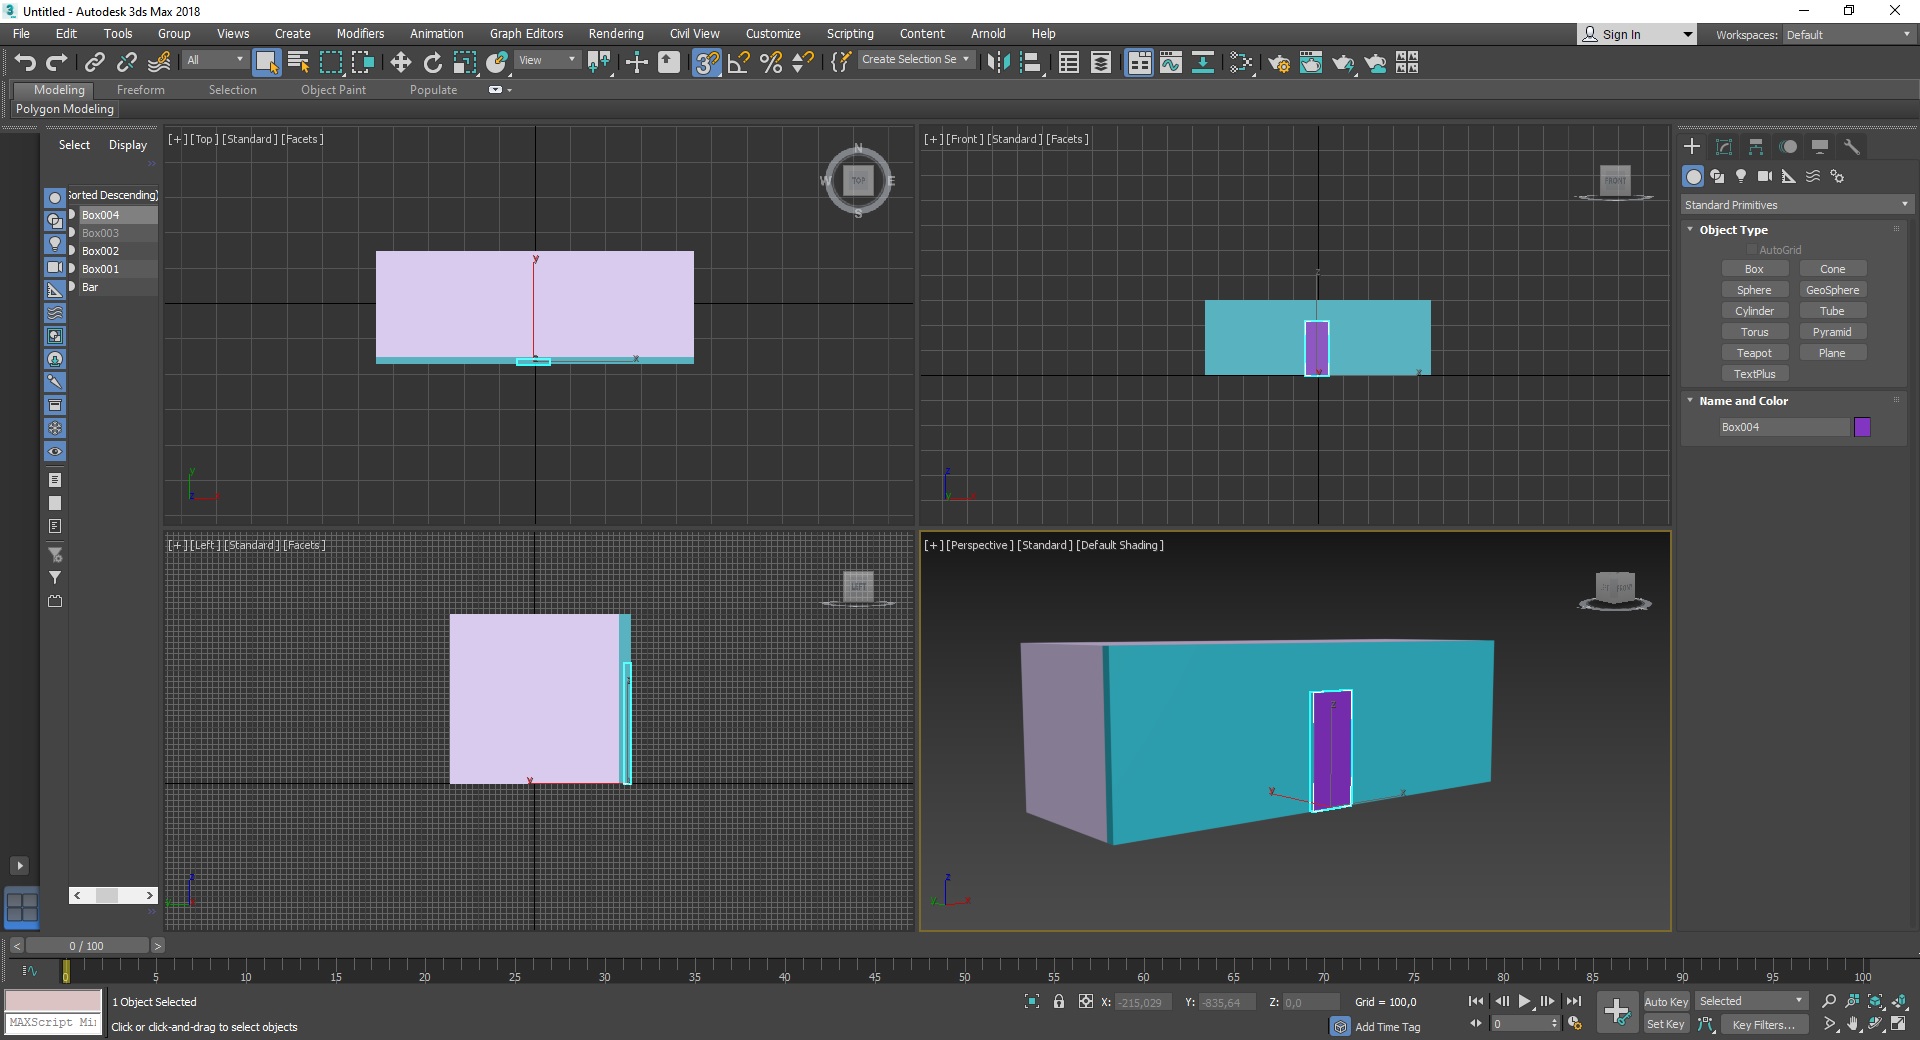The height and width of the screenshot is (1040, 1920).
Task: Create a Sphere primitive
Action: pyautogui.click(x=1755, y=290)
